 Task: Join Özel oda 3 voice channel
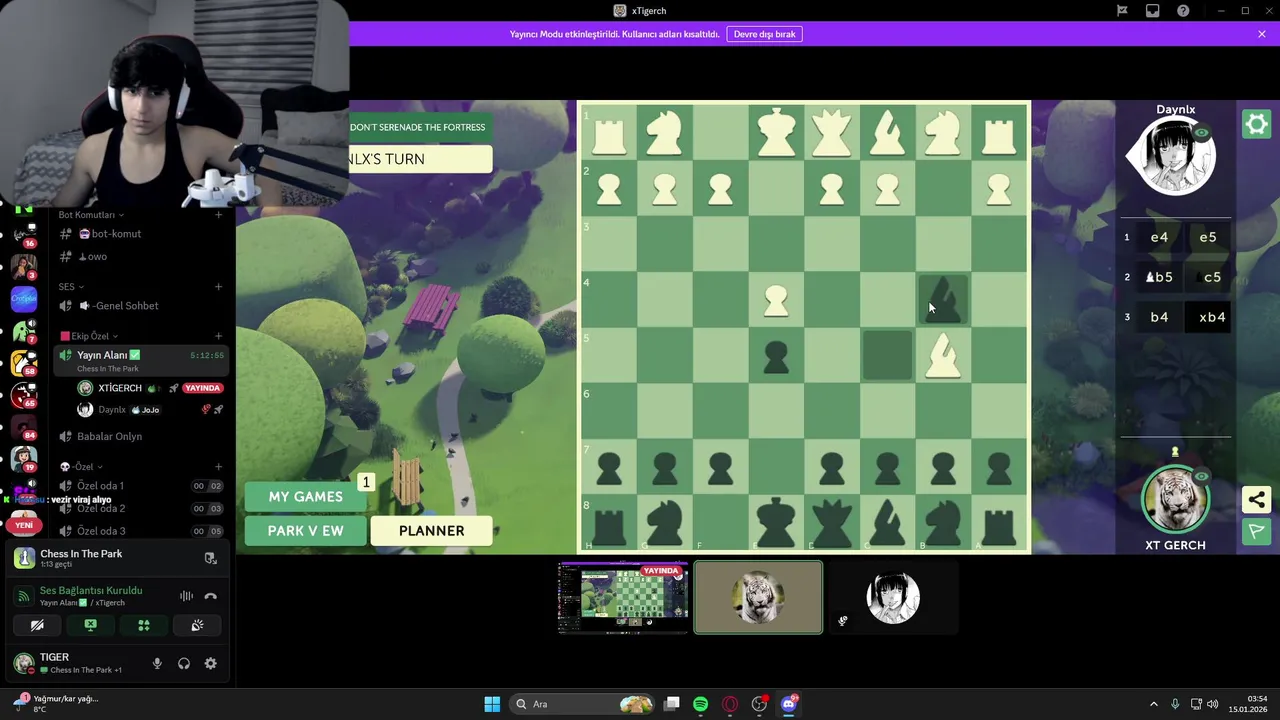click(141, 531)
